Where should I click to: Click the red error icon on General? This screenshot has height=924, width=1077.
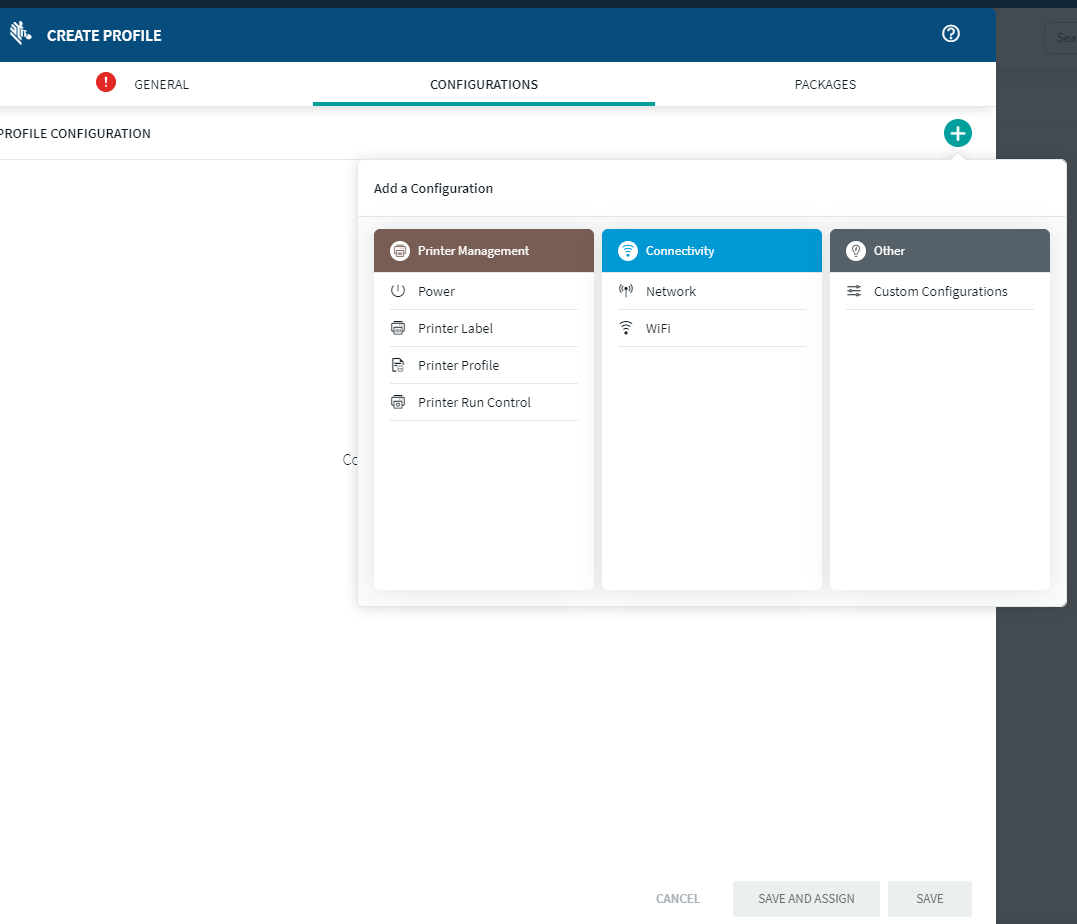106,83
